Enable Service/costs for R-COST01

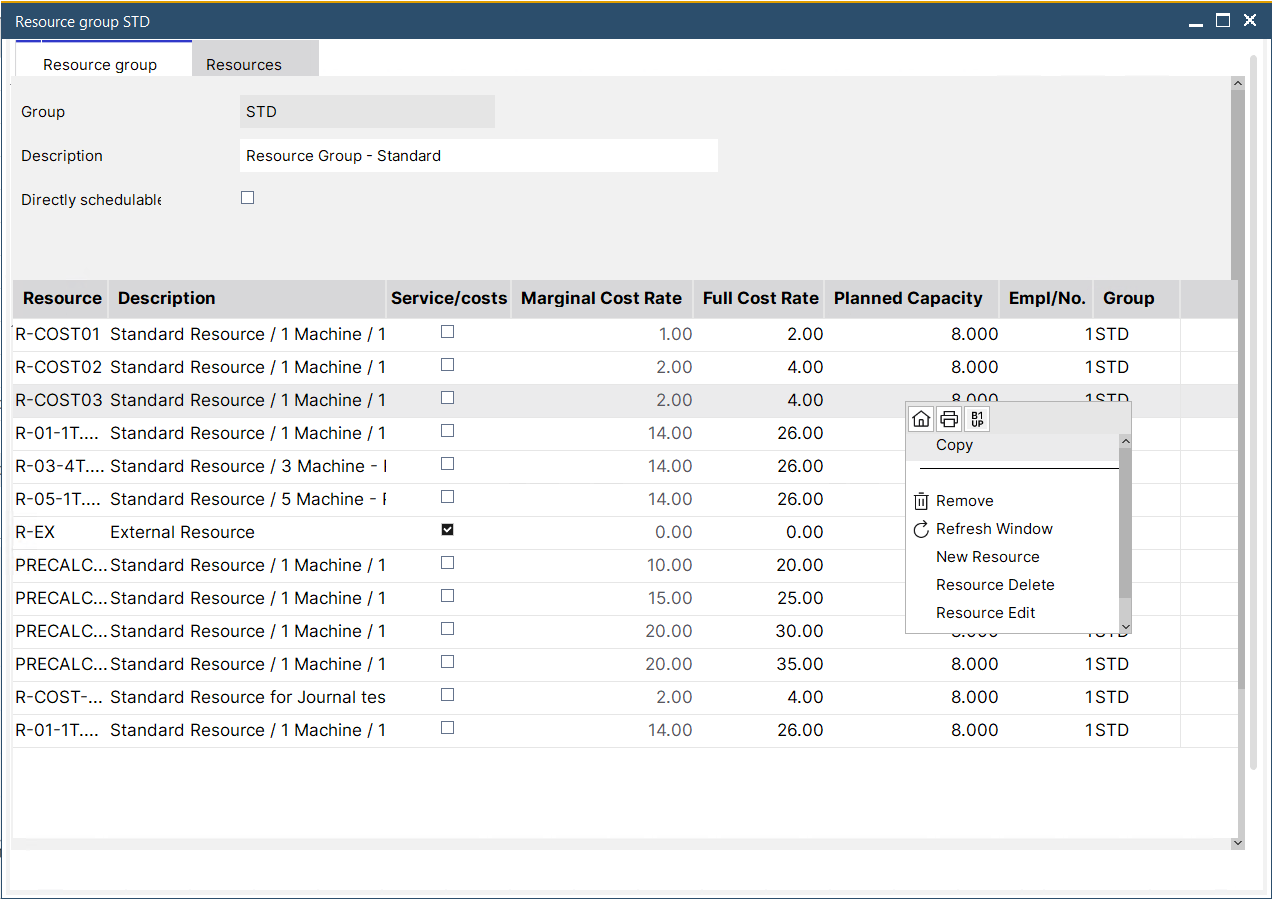pyautogui.click(x=447, y=331)
